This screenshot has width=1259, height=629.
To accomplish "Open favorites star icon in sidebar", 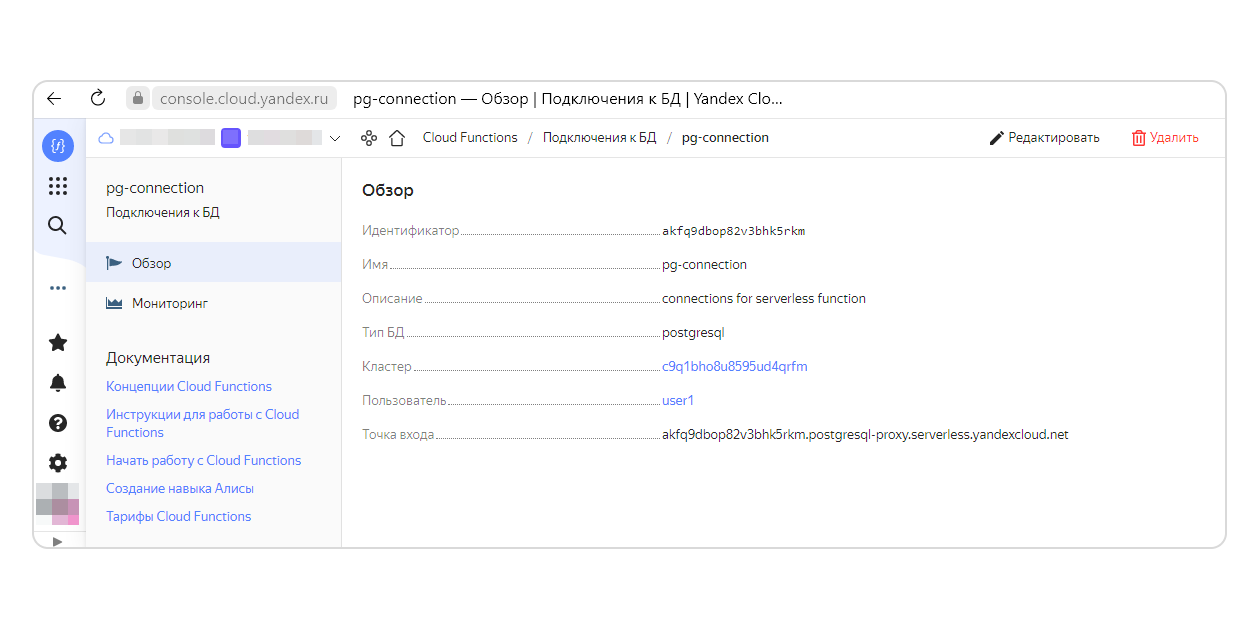I will [x=58, y=343].
